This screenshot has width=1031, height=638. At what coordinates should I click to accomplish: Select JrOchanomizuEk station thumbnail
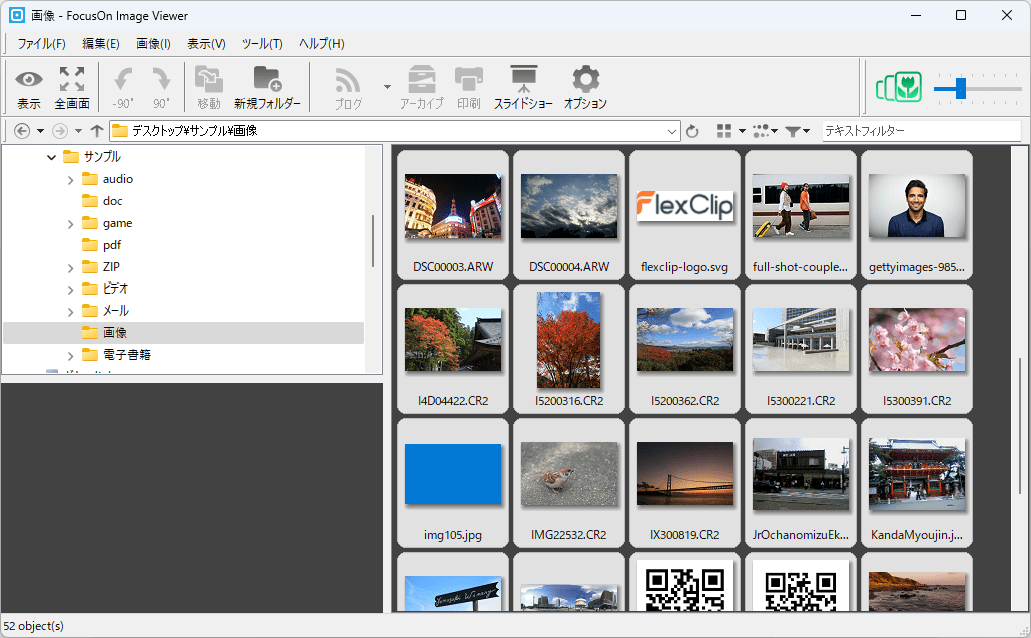pyautogui.click(x=801, y=483)
